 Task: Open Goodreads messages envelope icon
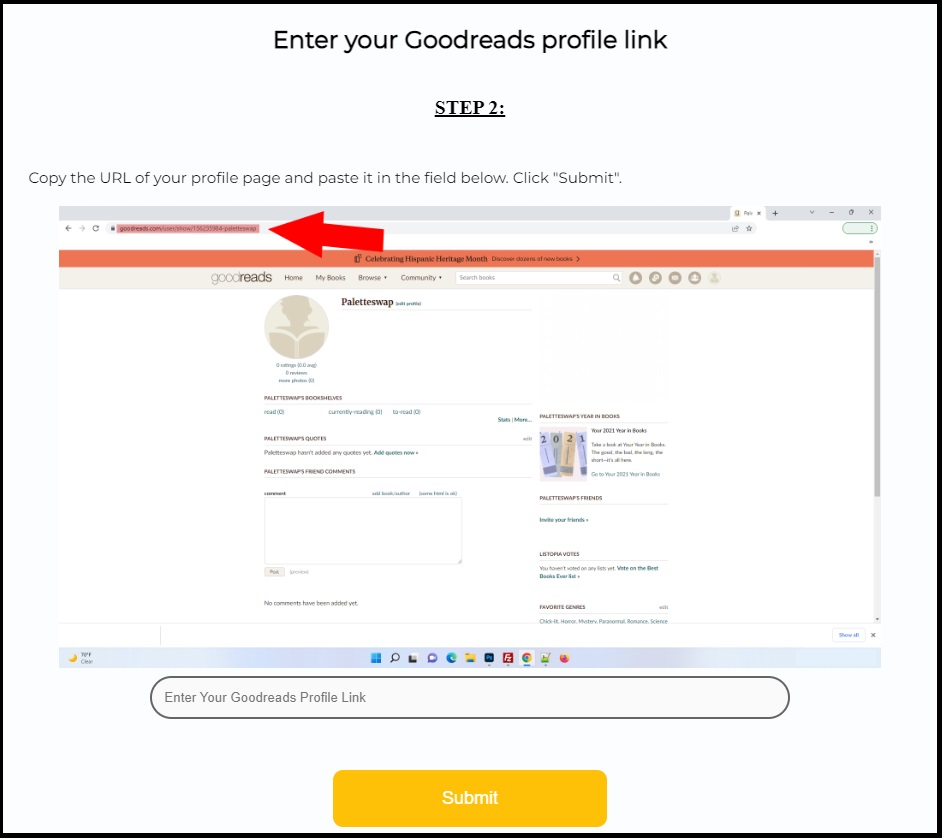675,278
